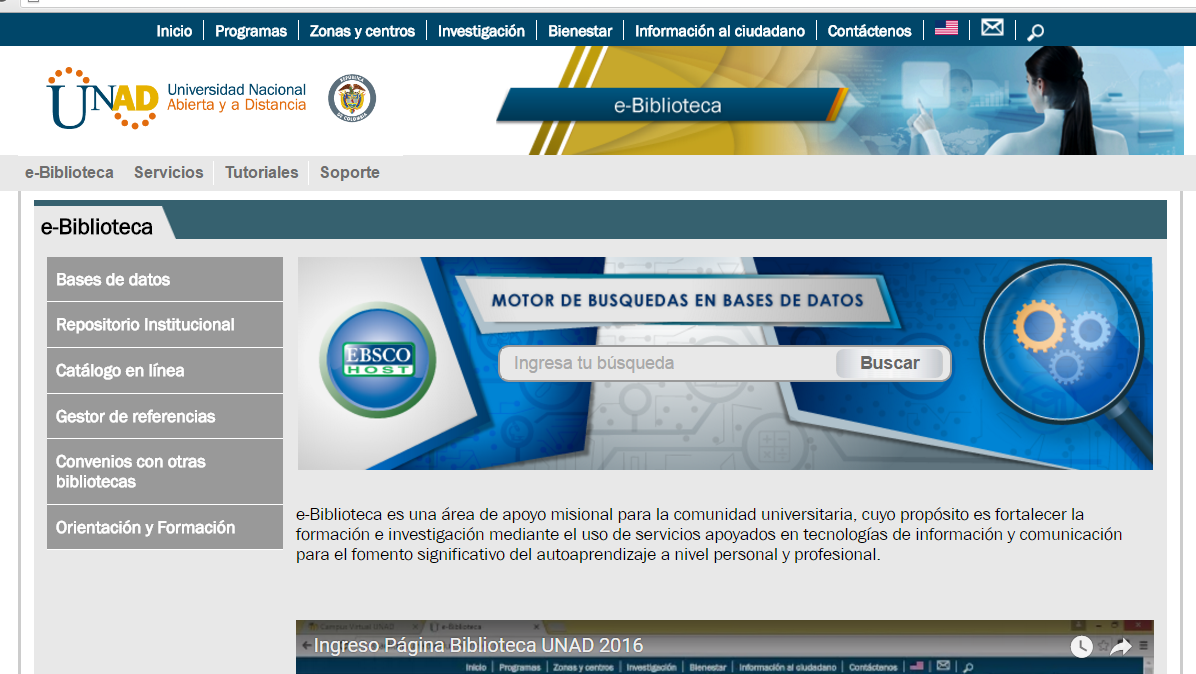This screenshot has width=1196, height=674.
Task: Open the EBSCO Host logo
Action: pyautogui.click(x=378, y=360)
